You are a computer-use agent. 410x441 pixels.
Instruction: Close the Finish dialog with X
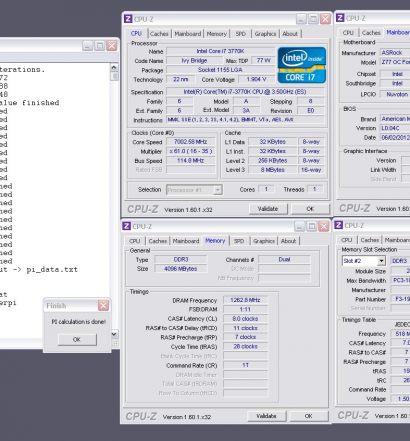coord(103,305)
